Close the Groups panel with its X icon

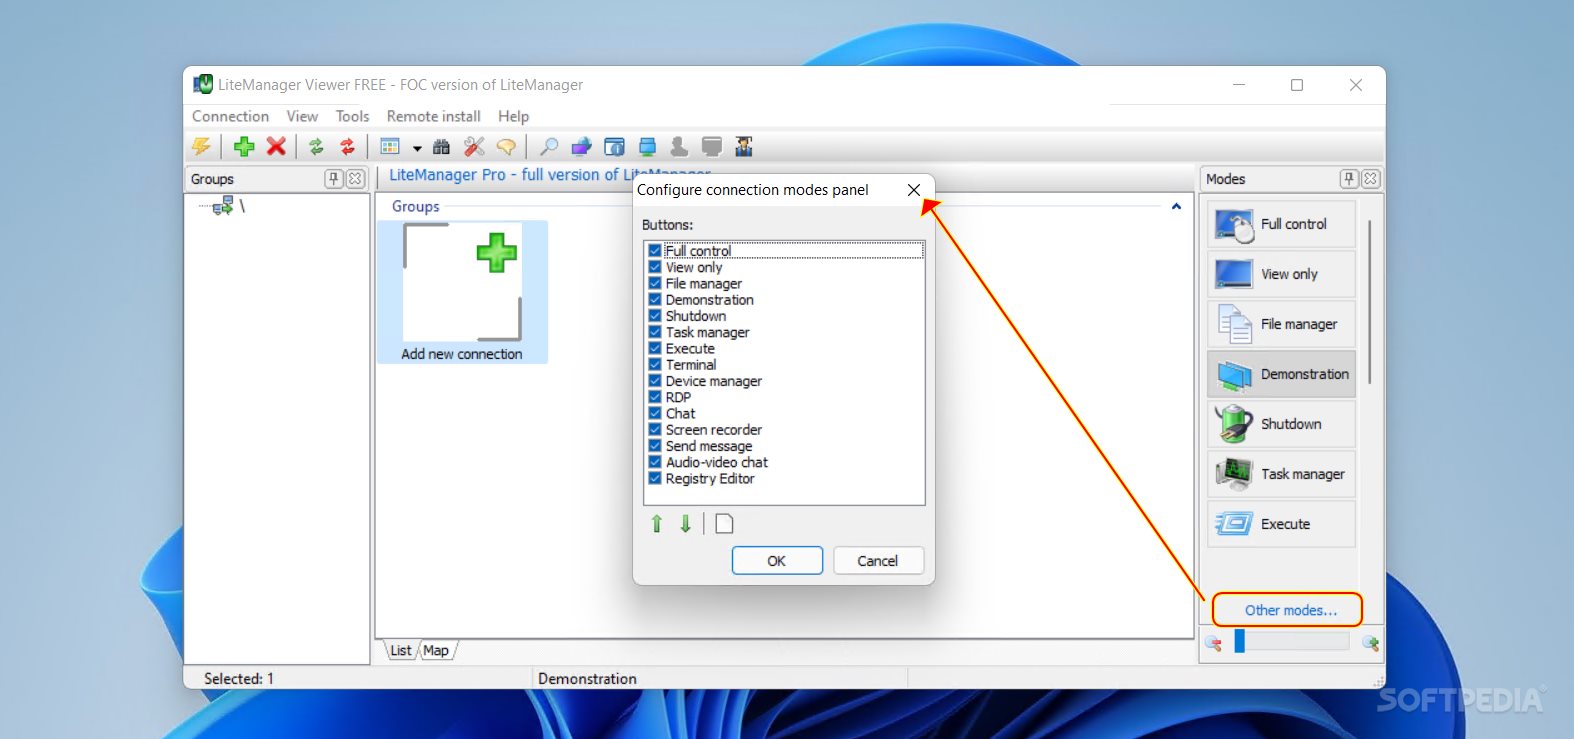coord(355,179)
